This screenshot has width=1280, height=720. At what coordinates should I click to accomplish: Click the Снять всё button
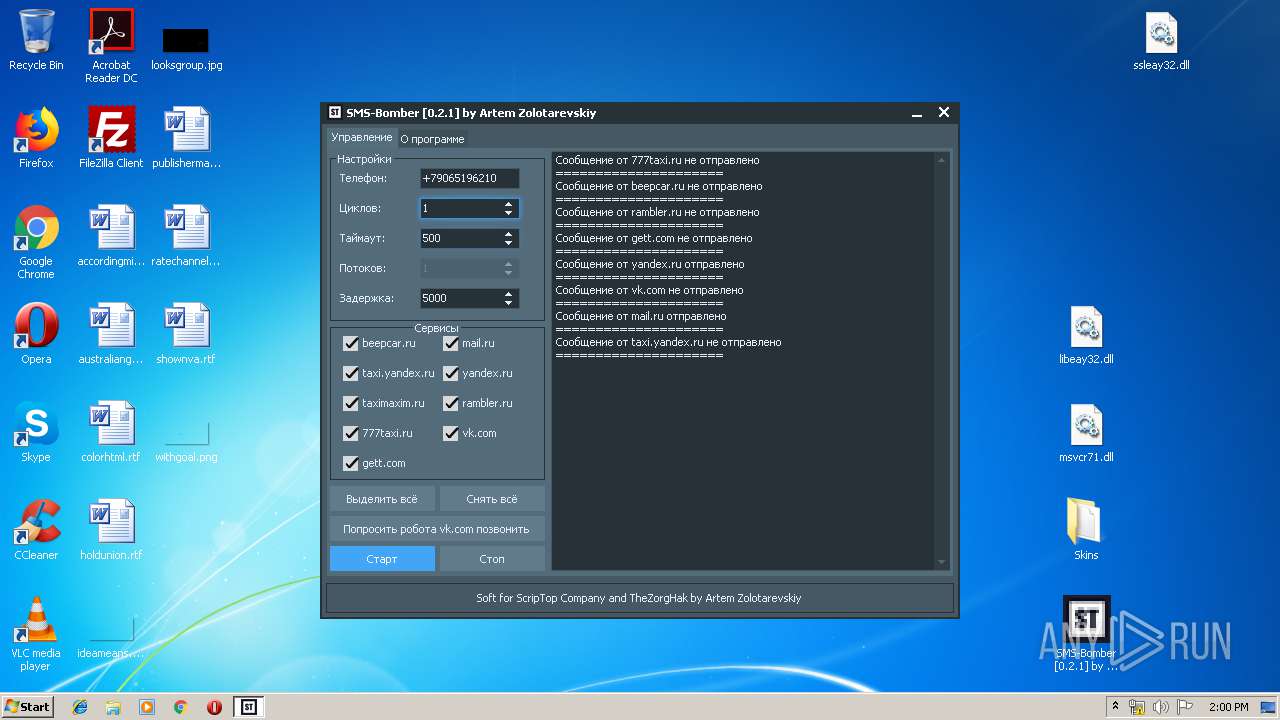(492, 499)
